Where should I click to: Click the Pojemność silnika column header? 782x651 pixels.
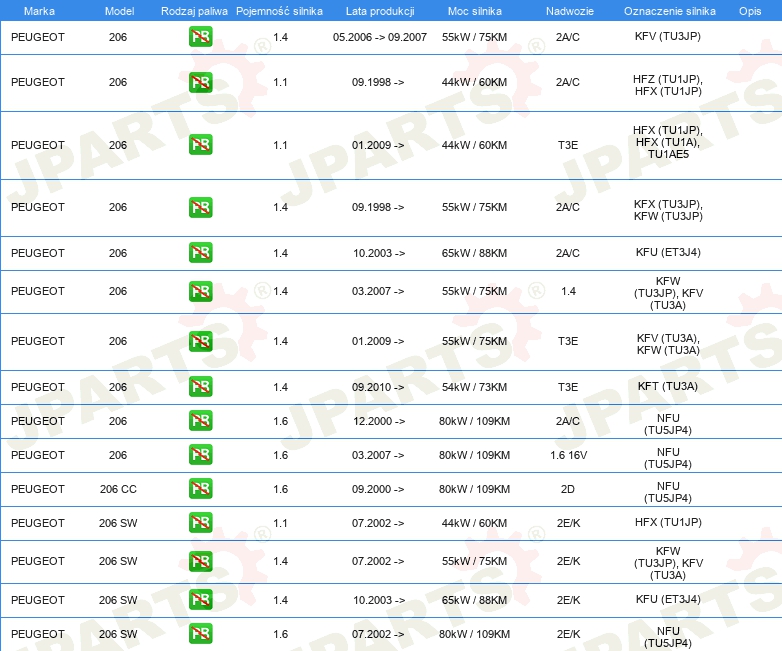click(279, 11)
